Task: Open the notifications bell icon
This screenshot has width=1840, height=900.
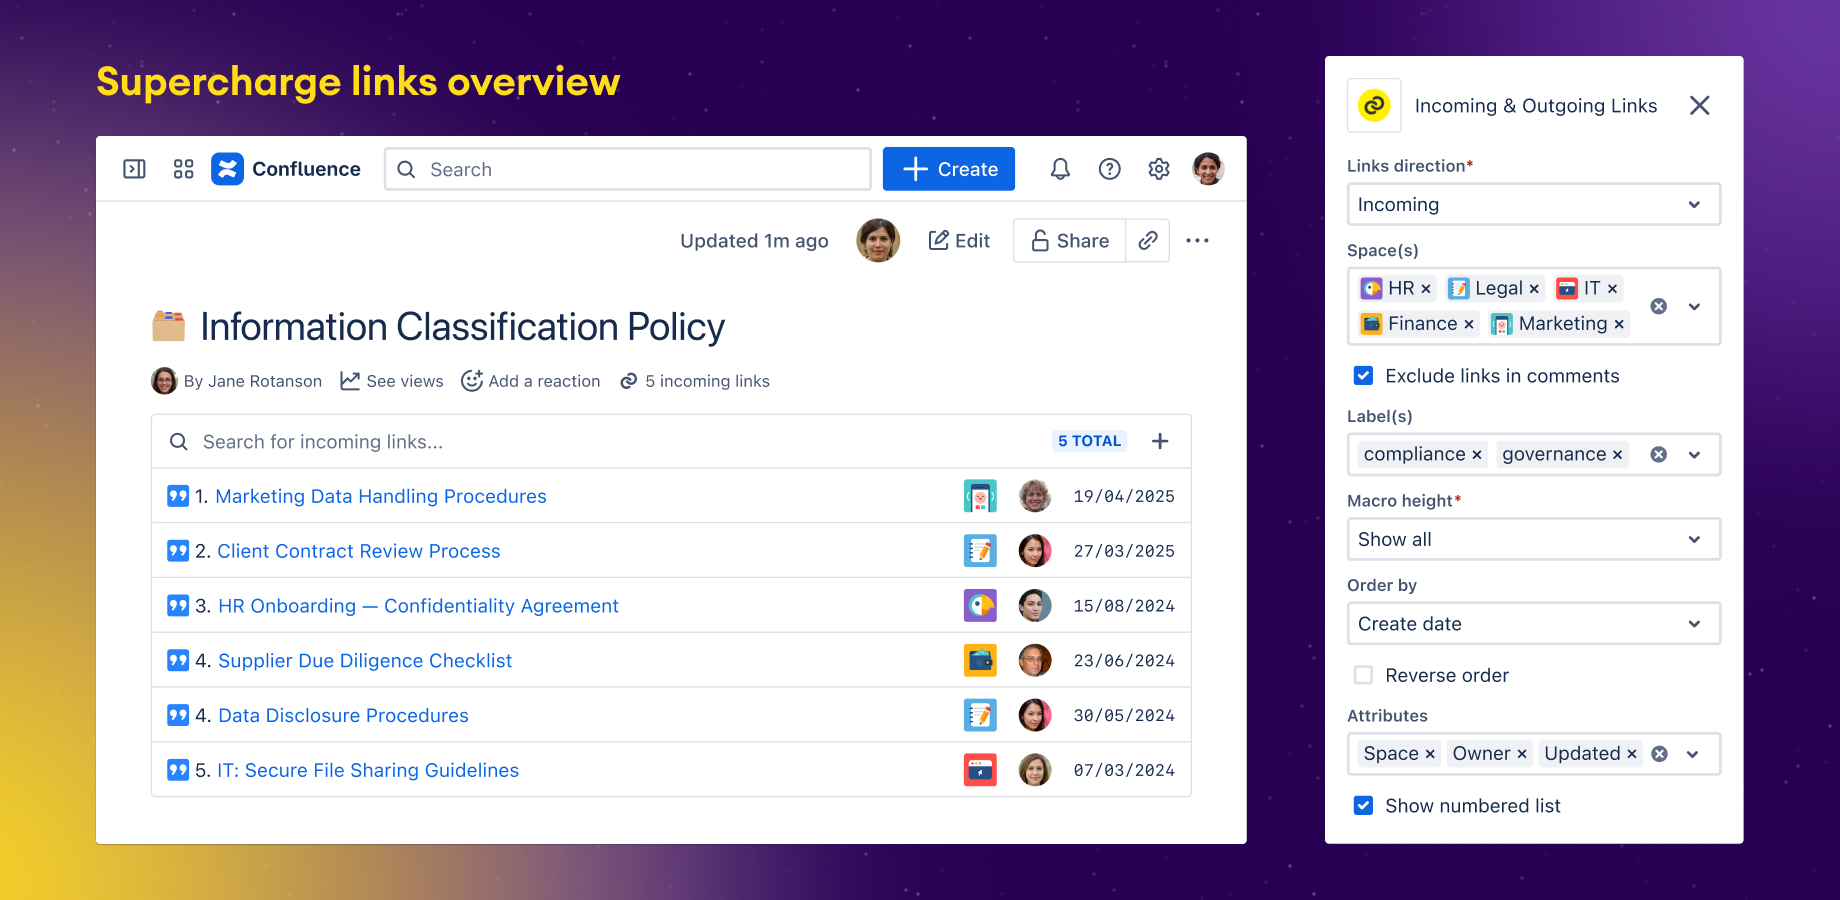Action: coord(1060,169)
